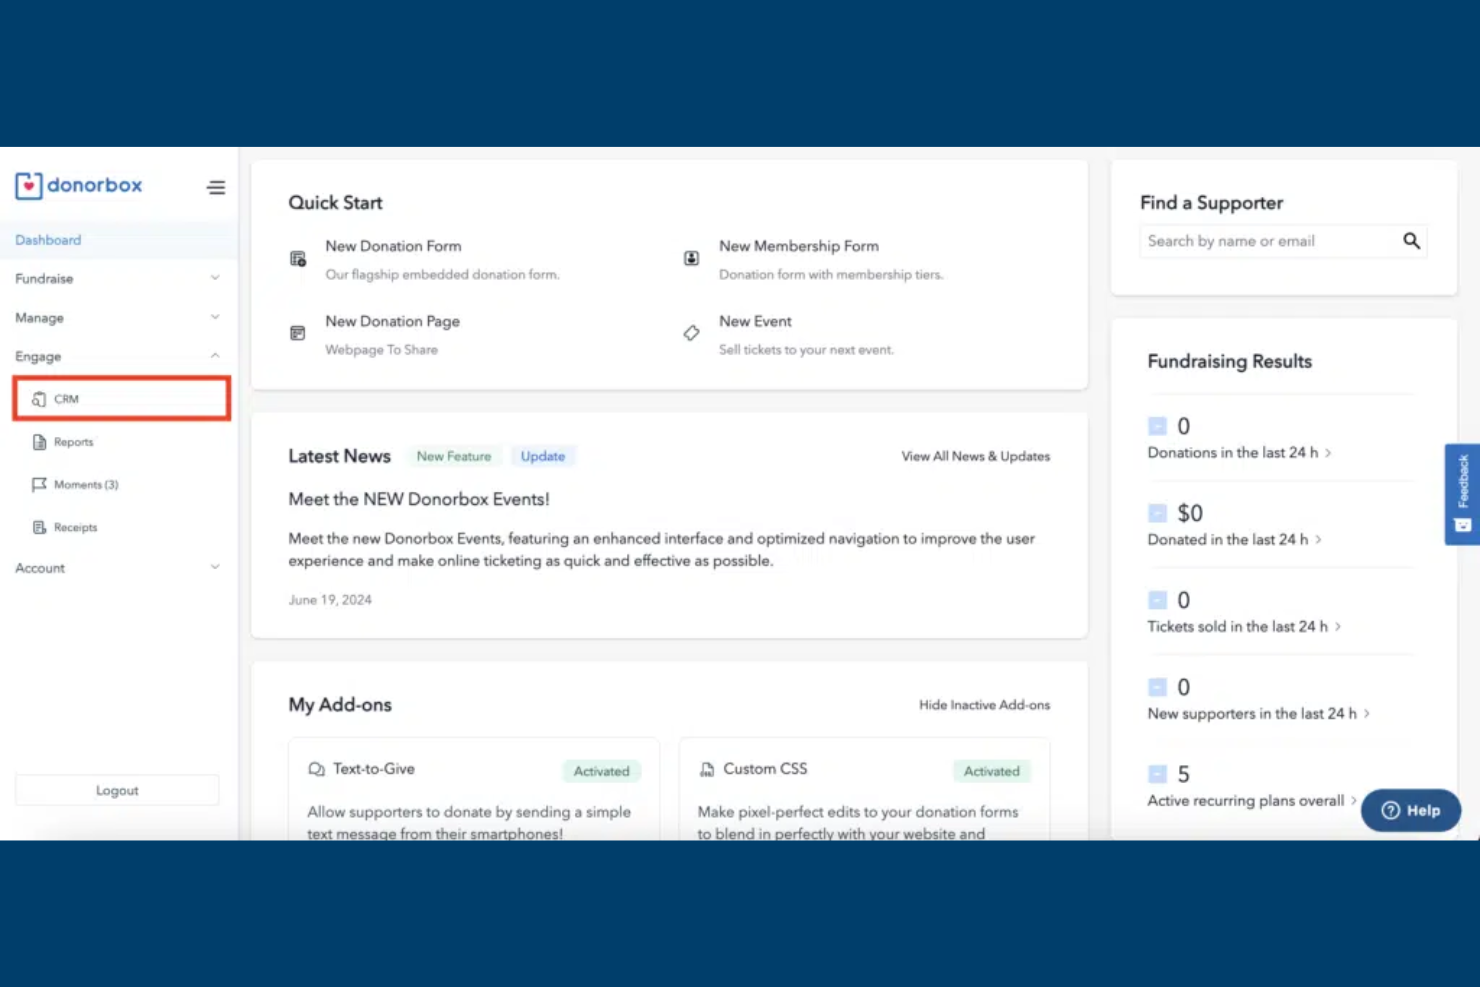Open the Fundraise sidebar section

[x=118, y=279]
